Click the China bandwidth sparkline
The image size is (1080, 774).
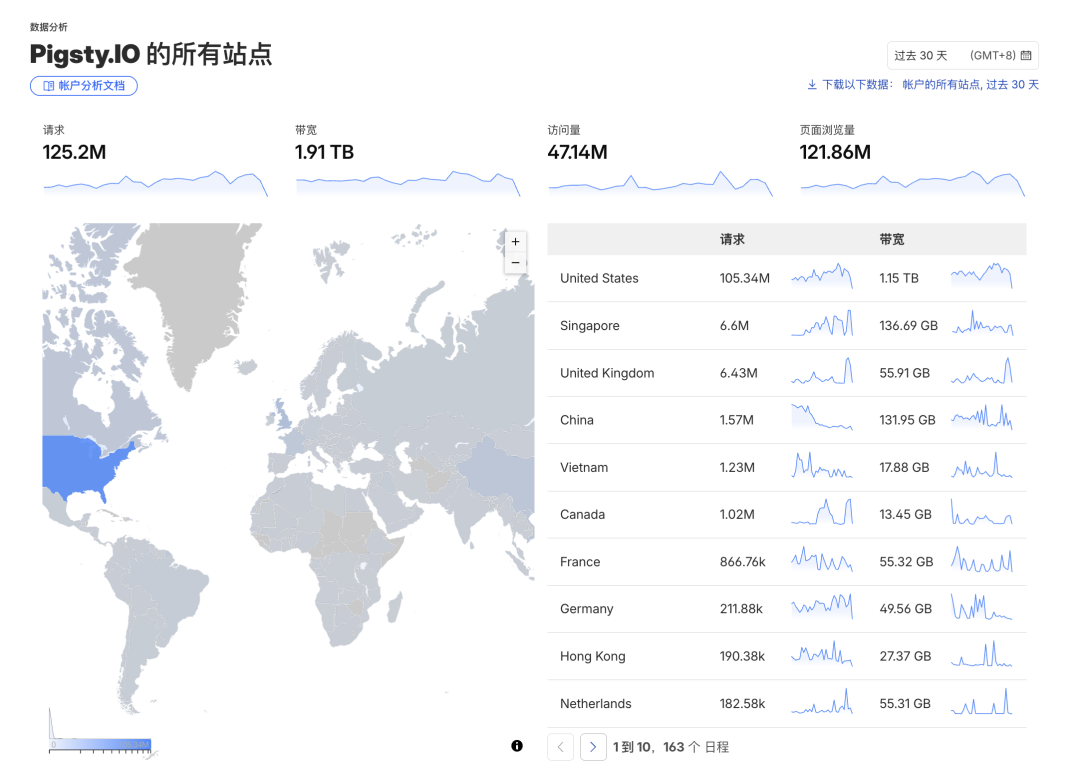tap(982, 417)
